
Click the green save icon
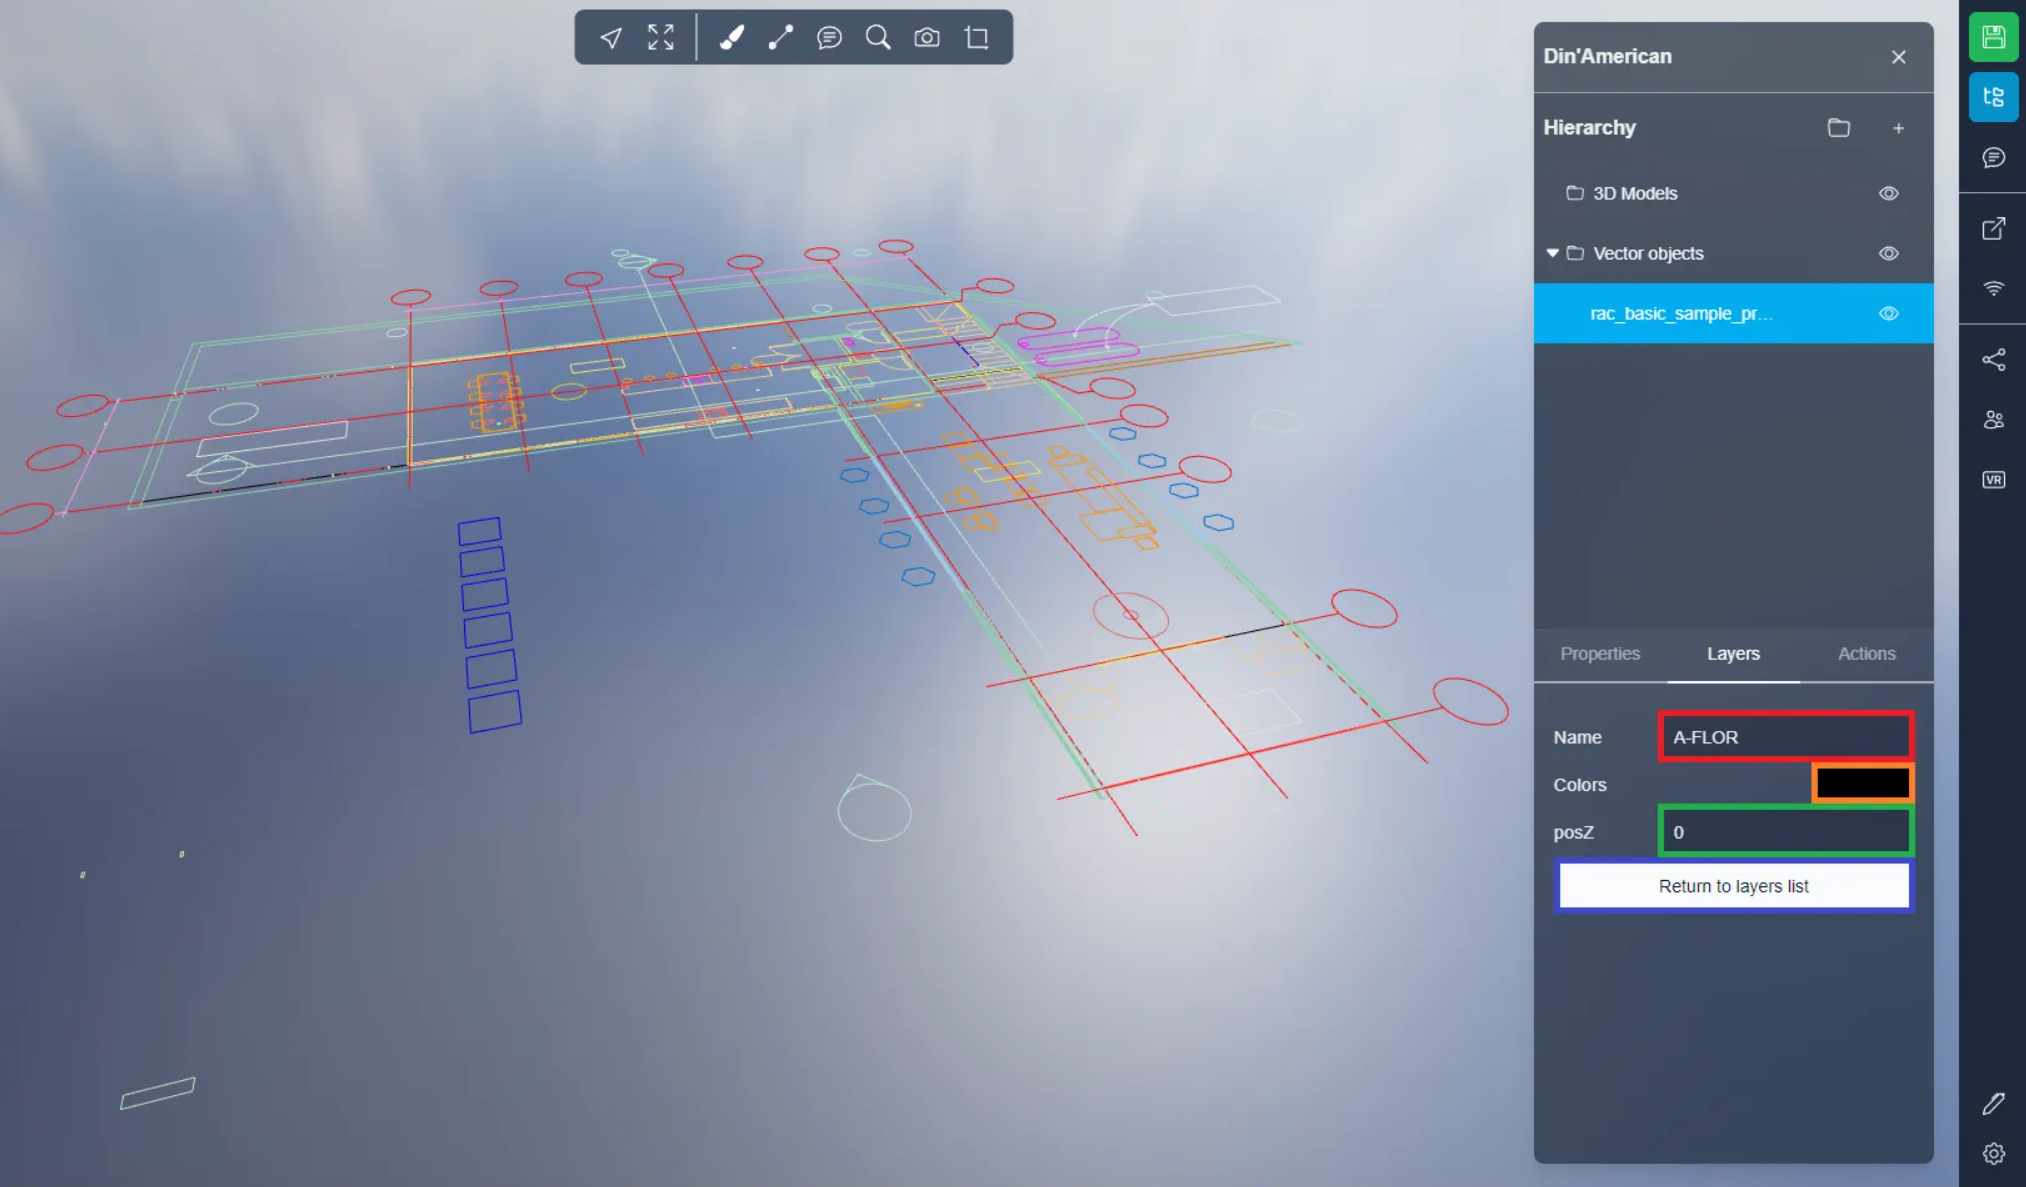[1993, 38]
